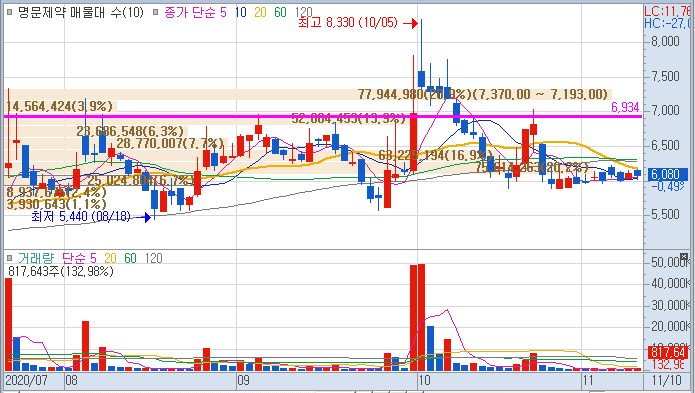
Task: Click the 14,564,424(3.9%) volume profile label
Action: [59, 106]
